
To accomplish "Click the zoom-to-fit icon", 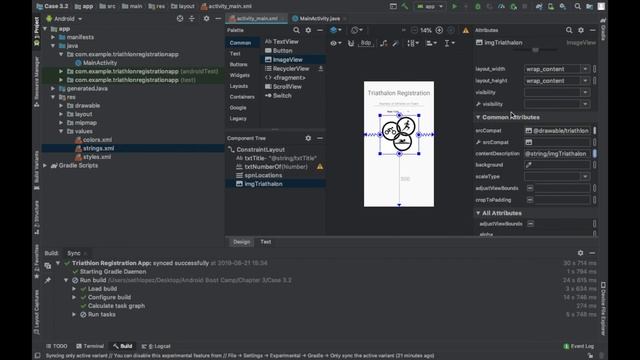I will pyautogui.click(x=451, y=30).
